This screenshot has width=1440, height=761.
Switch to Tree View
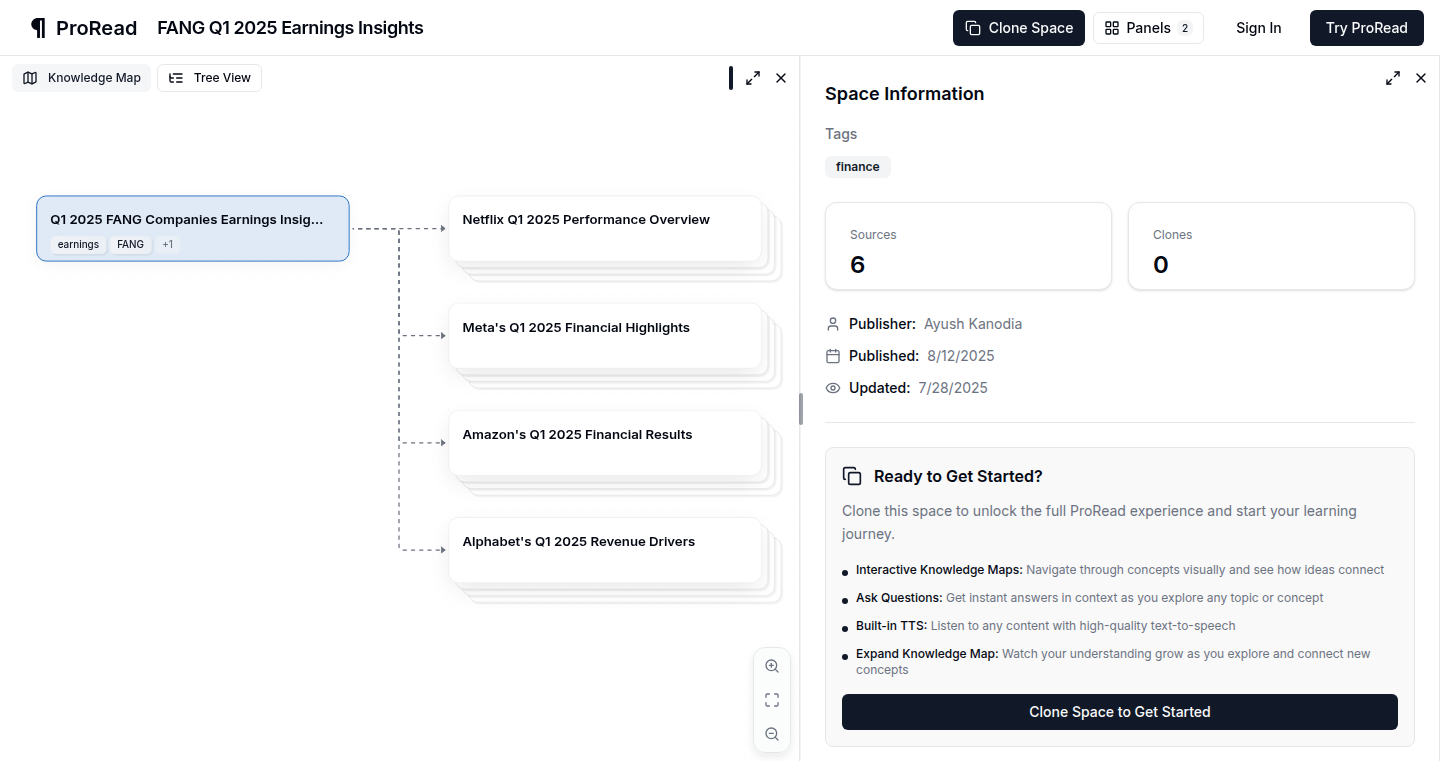[x=210, y=78]
